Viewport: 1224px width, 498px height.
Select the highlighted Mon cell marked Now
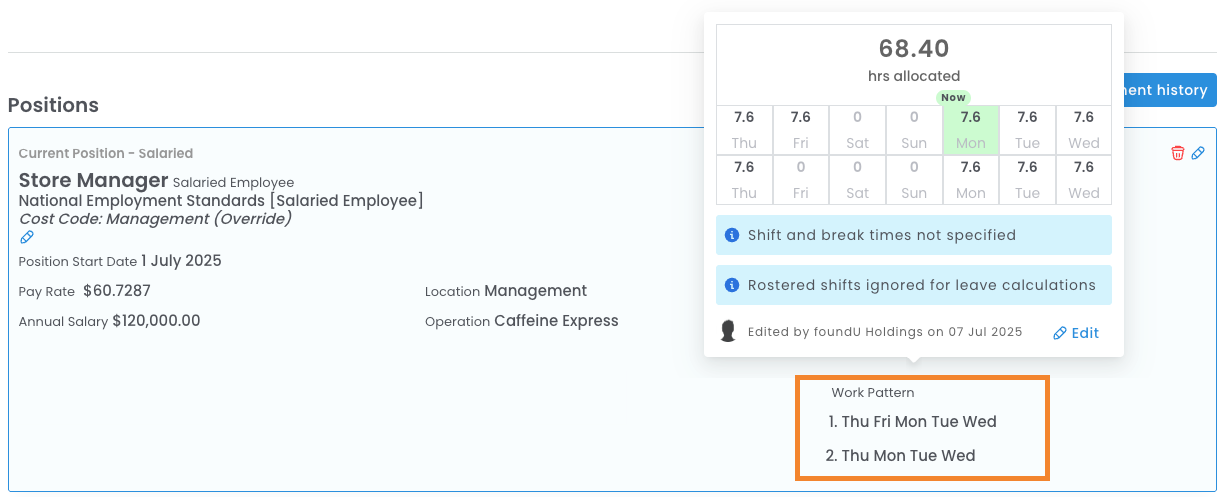(x=970, y=130)
